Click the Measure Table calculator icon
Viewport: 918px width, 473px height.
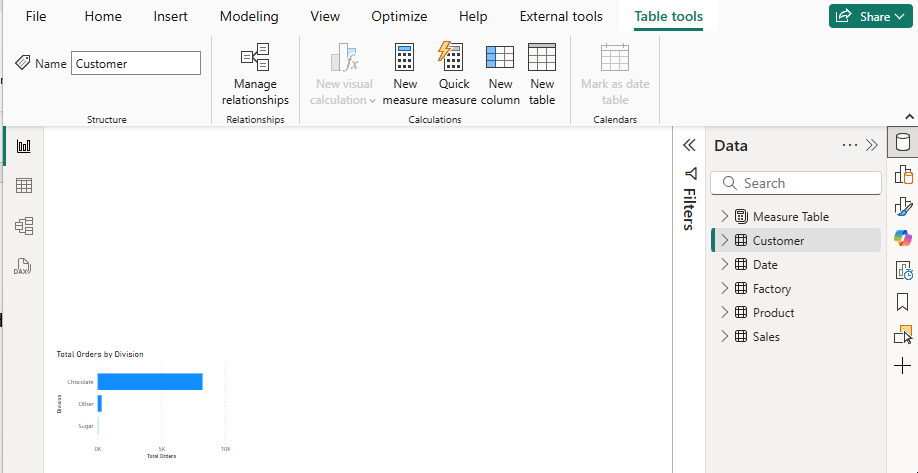pos(741,217)
